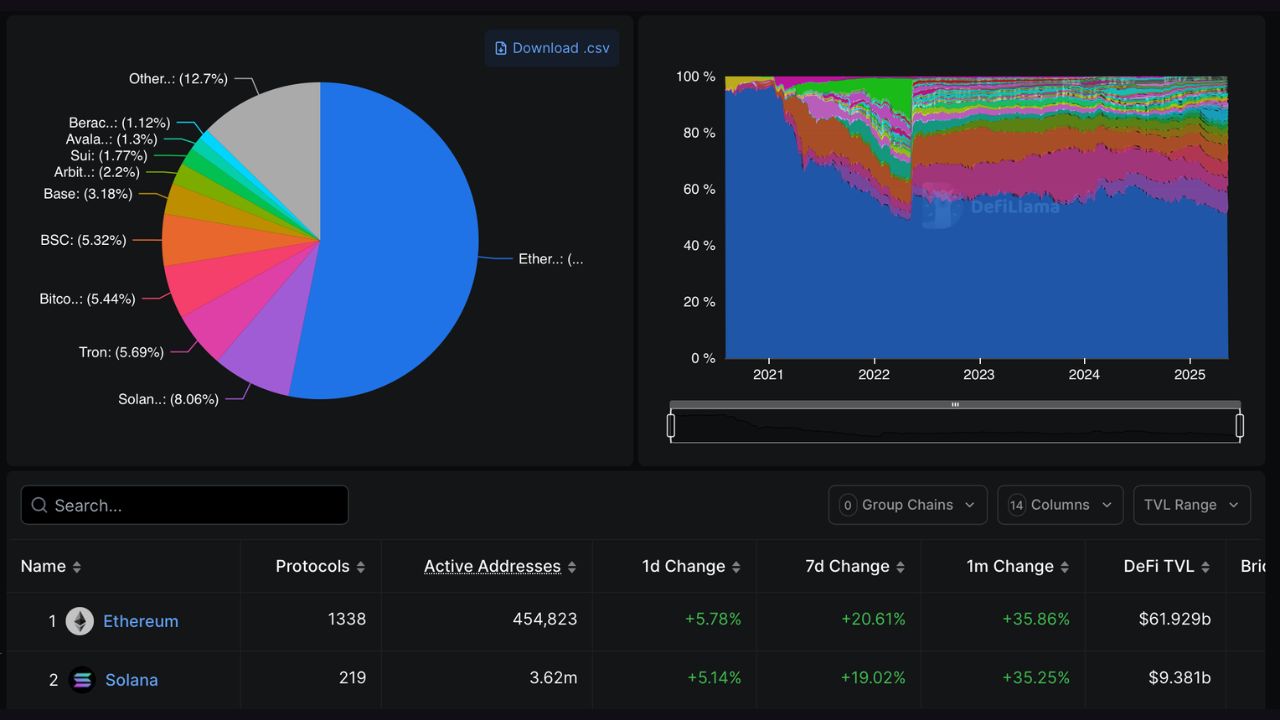Click Ethereum's DeFi TVL $61.929b
Viewport: 1280px width, 720px height.
1175,619
